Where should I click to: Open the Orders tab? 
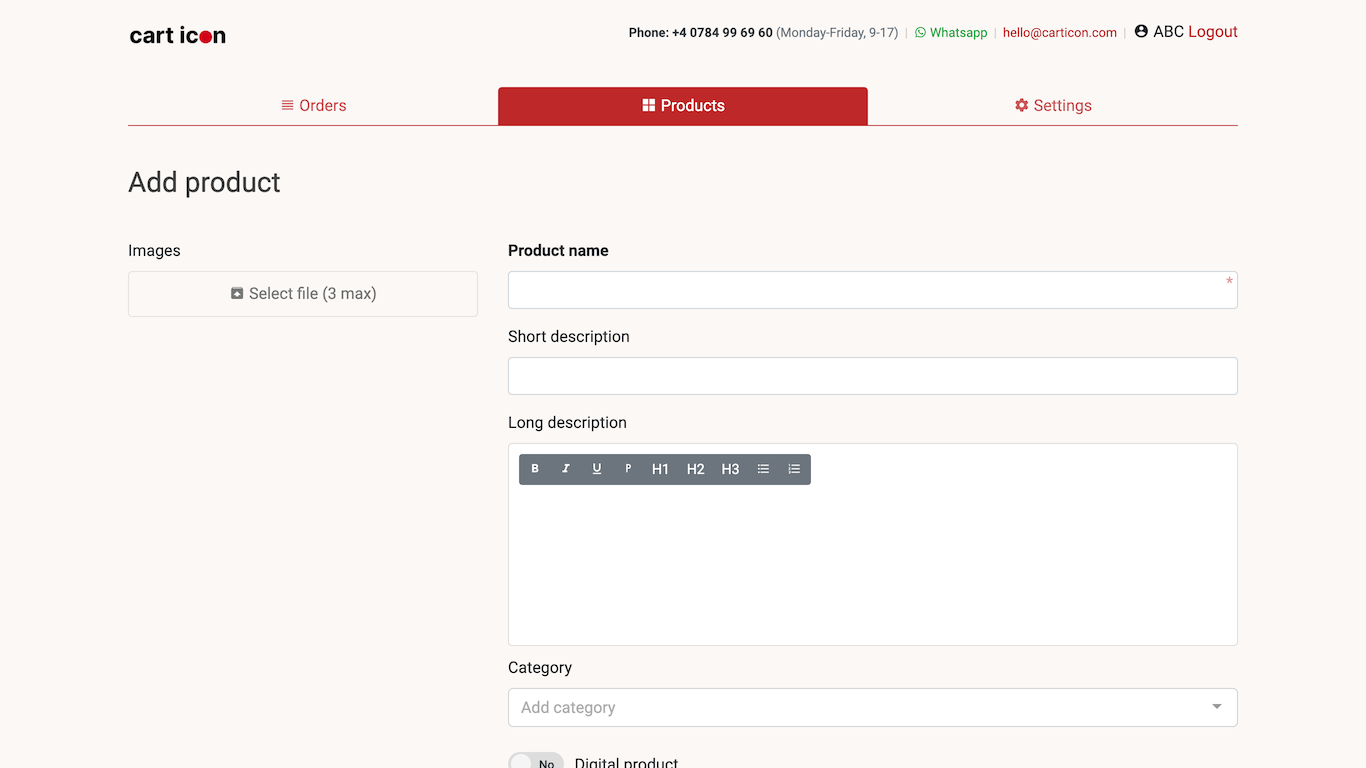[313, 106]
